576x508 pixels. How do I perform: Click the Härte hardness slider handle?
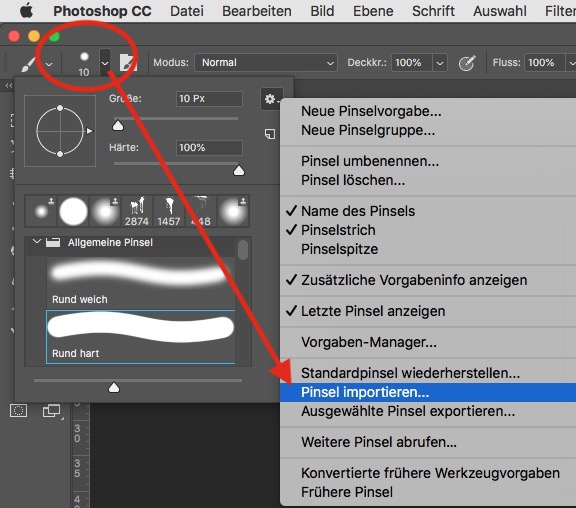coord(239,170)
